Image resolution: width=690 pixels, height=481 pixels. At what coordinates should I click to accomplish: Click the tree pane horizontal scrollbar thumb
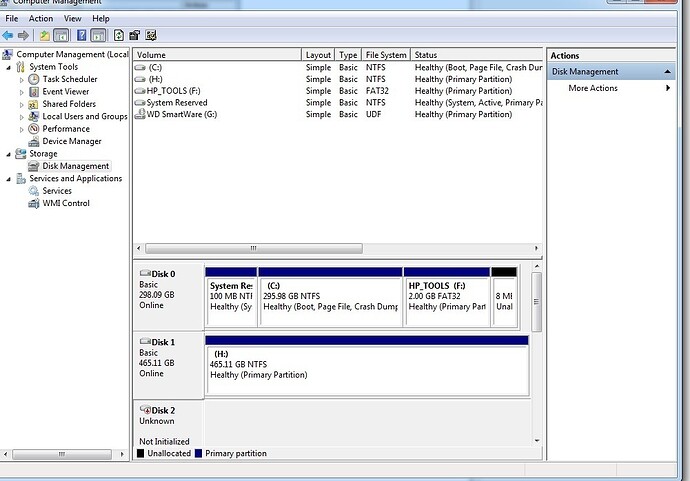pos(62,454)
